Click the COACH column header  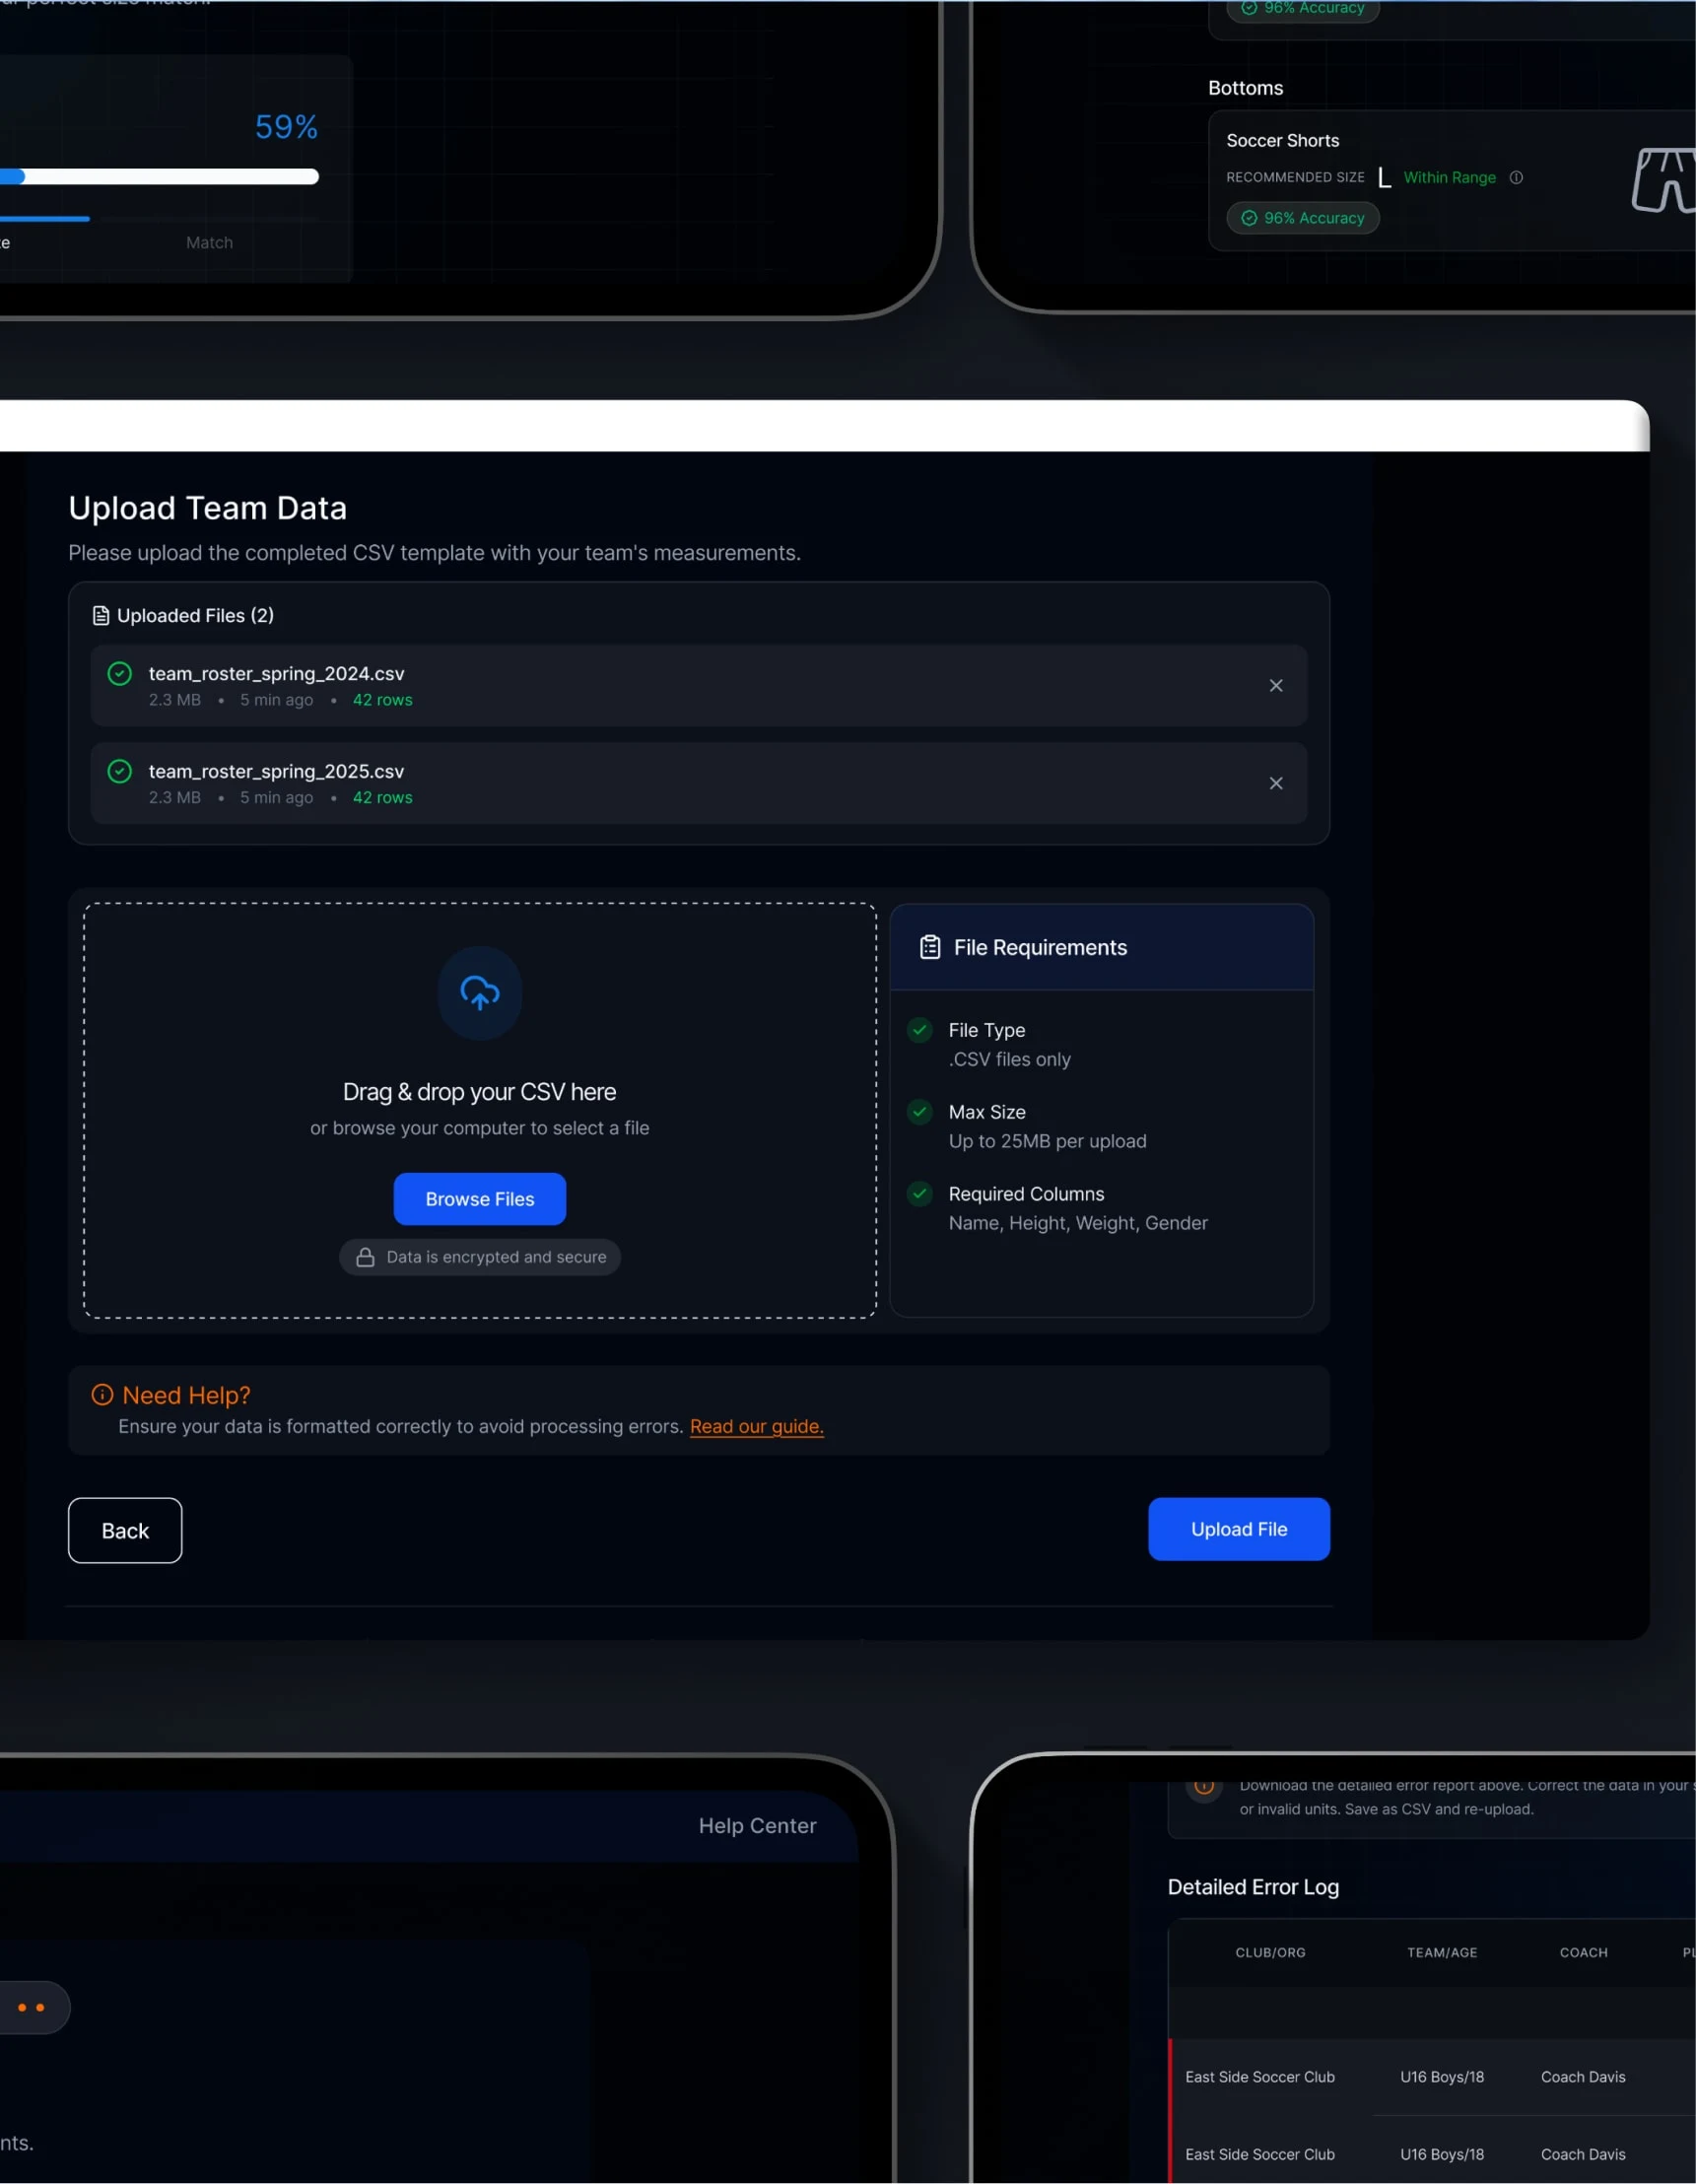click(x=1584, y=1952)
